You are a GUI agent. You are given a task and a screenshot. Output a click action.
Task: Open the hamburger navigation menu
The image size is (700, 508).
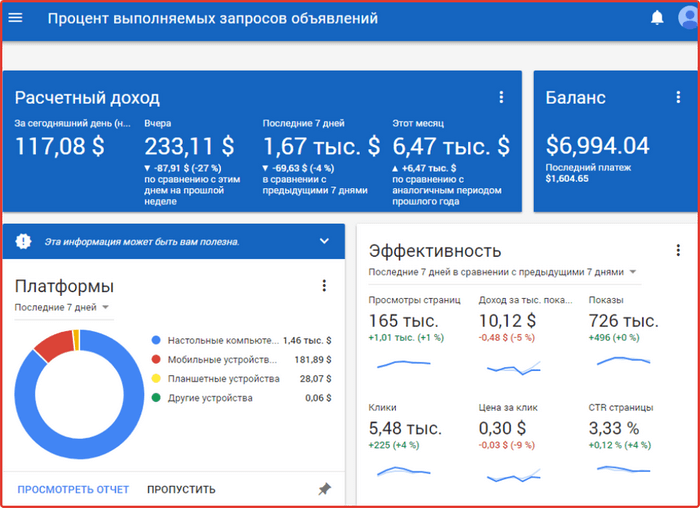coord(15,18)
